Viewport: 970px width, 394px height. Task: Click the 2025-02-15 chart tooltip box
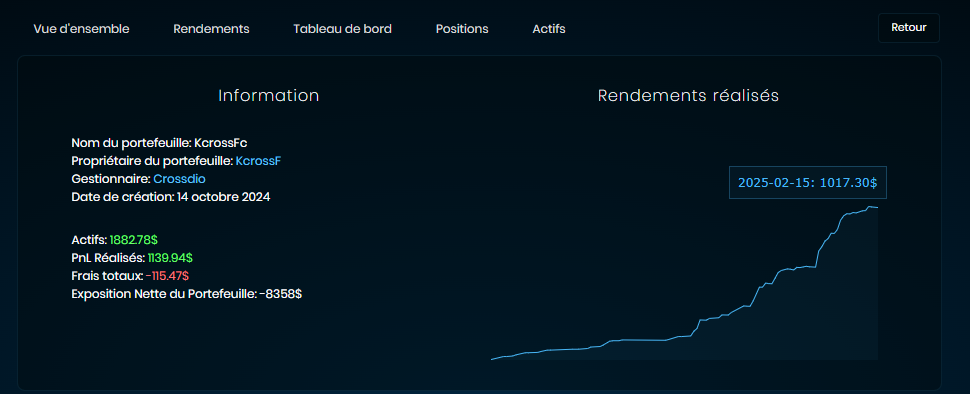coord(807,182)
